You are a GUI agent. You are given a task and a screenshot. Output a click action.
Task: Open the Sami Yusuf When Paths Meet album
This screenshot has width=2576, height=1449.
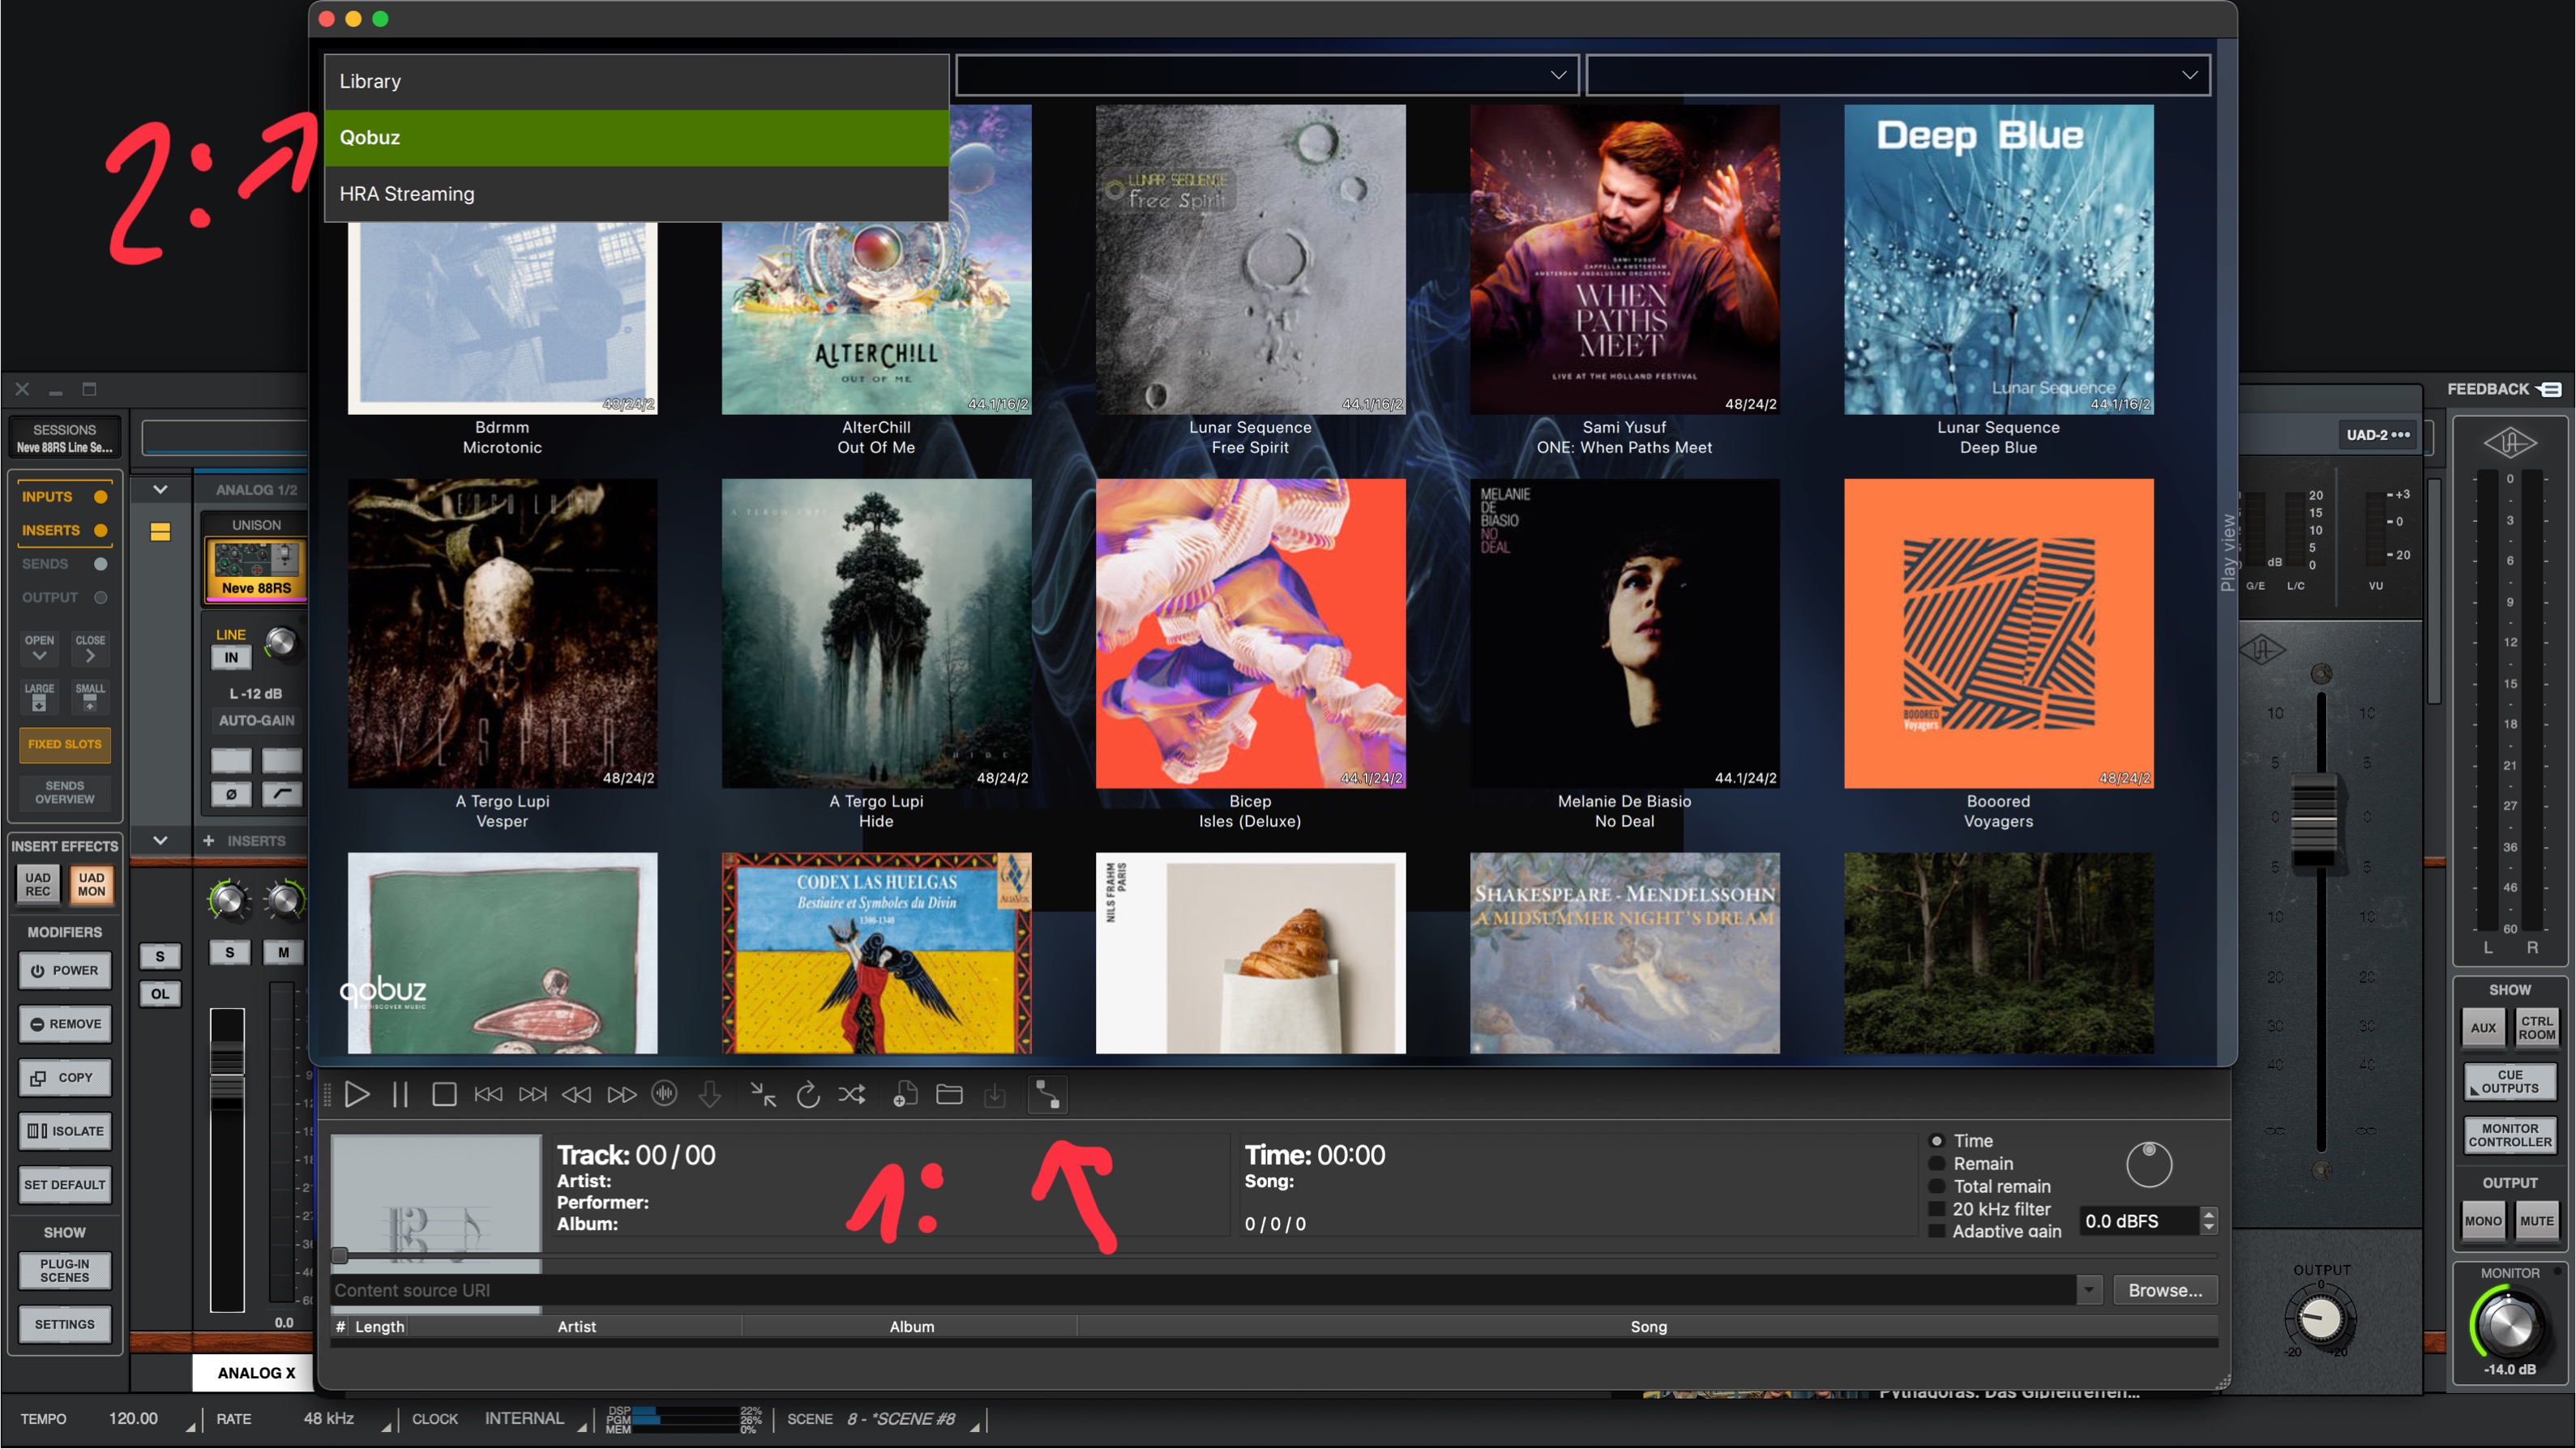click(x=1624, y=260)
